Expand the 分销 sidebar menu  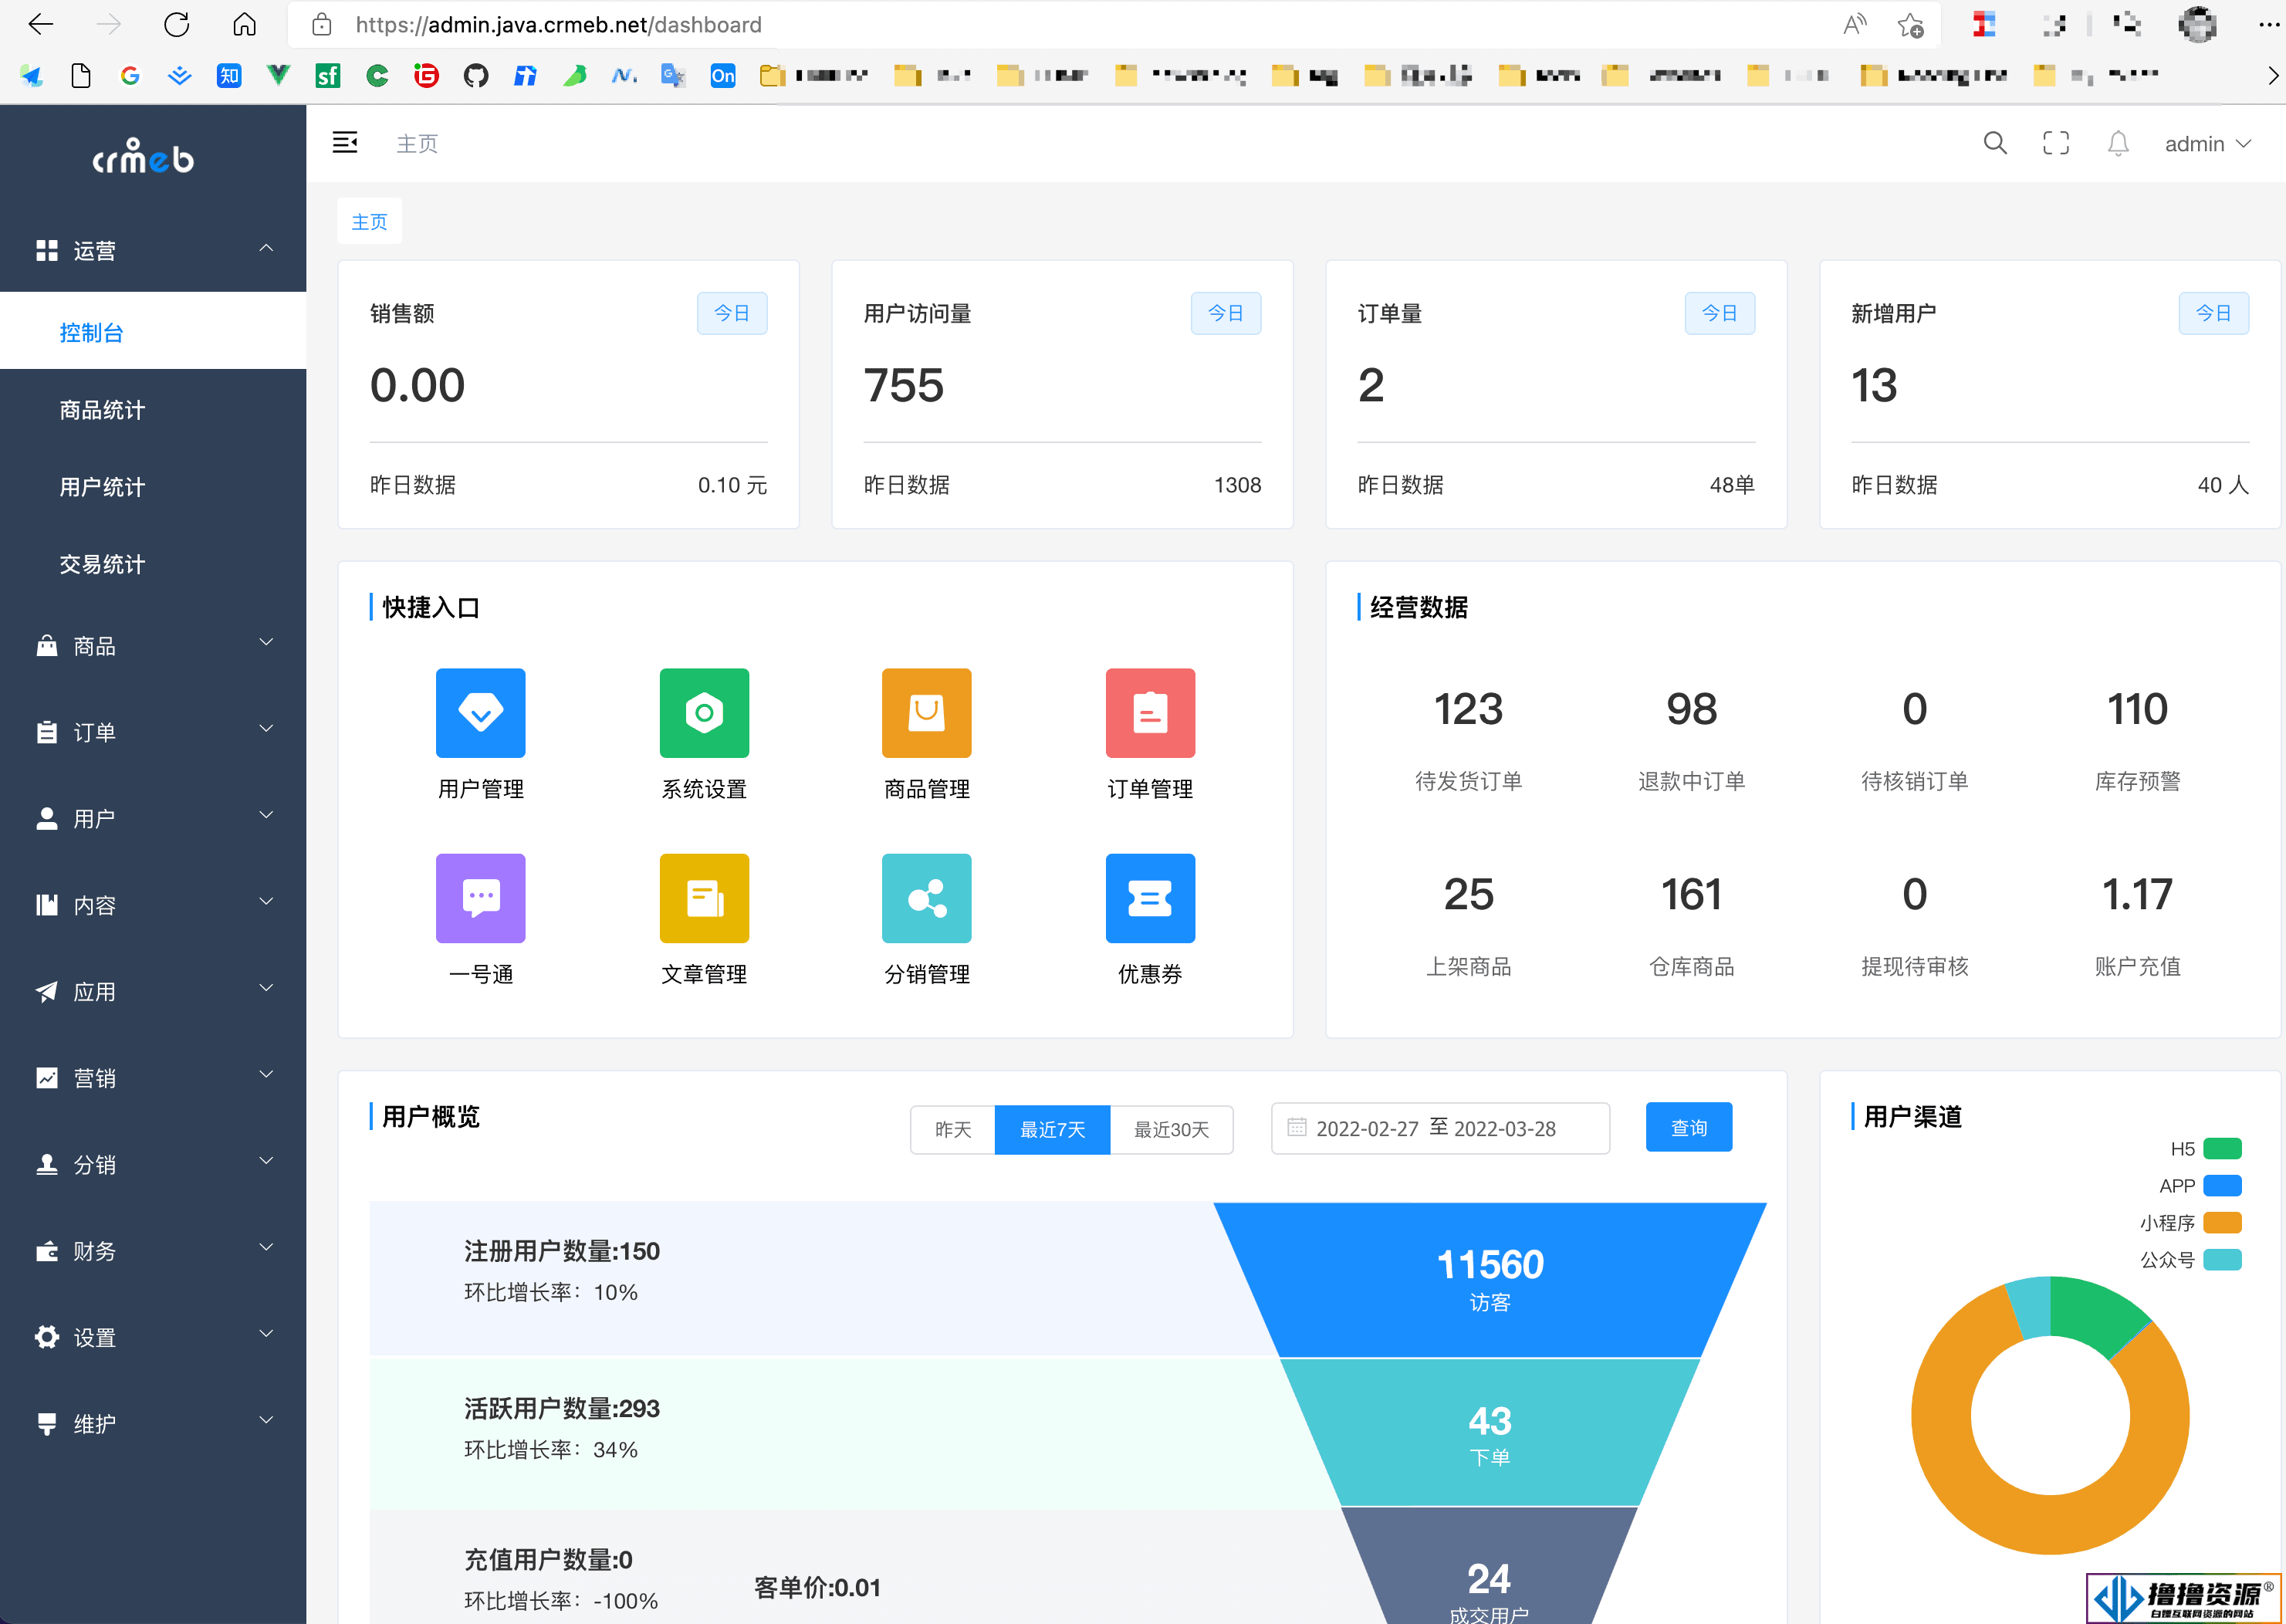153,1164
